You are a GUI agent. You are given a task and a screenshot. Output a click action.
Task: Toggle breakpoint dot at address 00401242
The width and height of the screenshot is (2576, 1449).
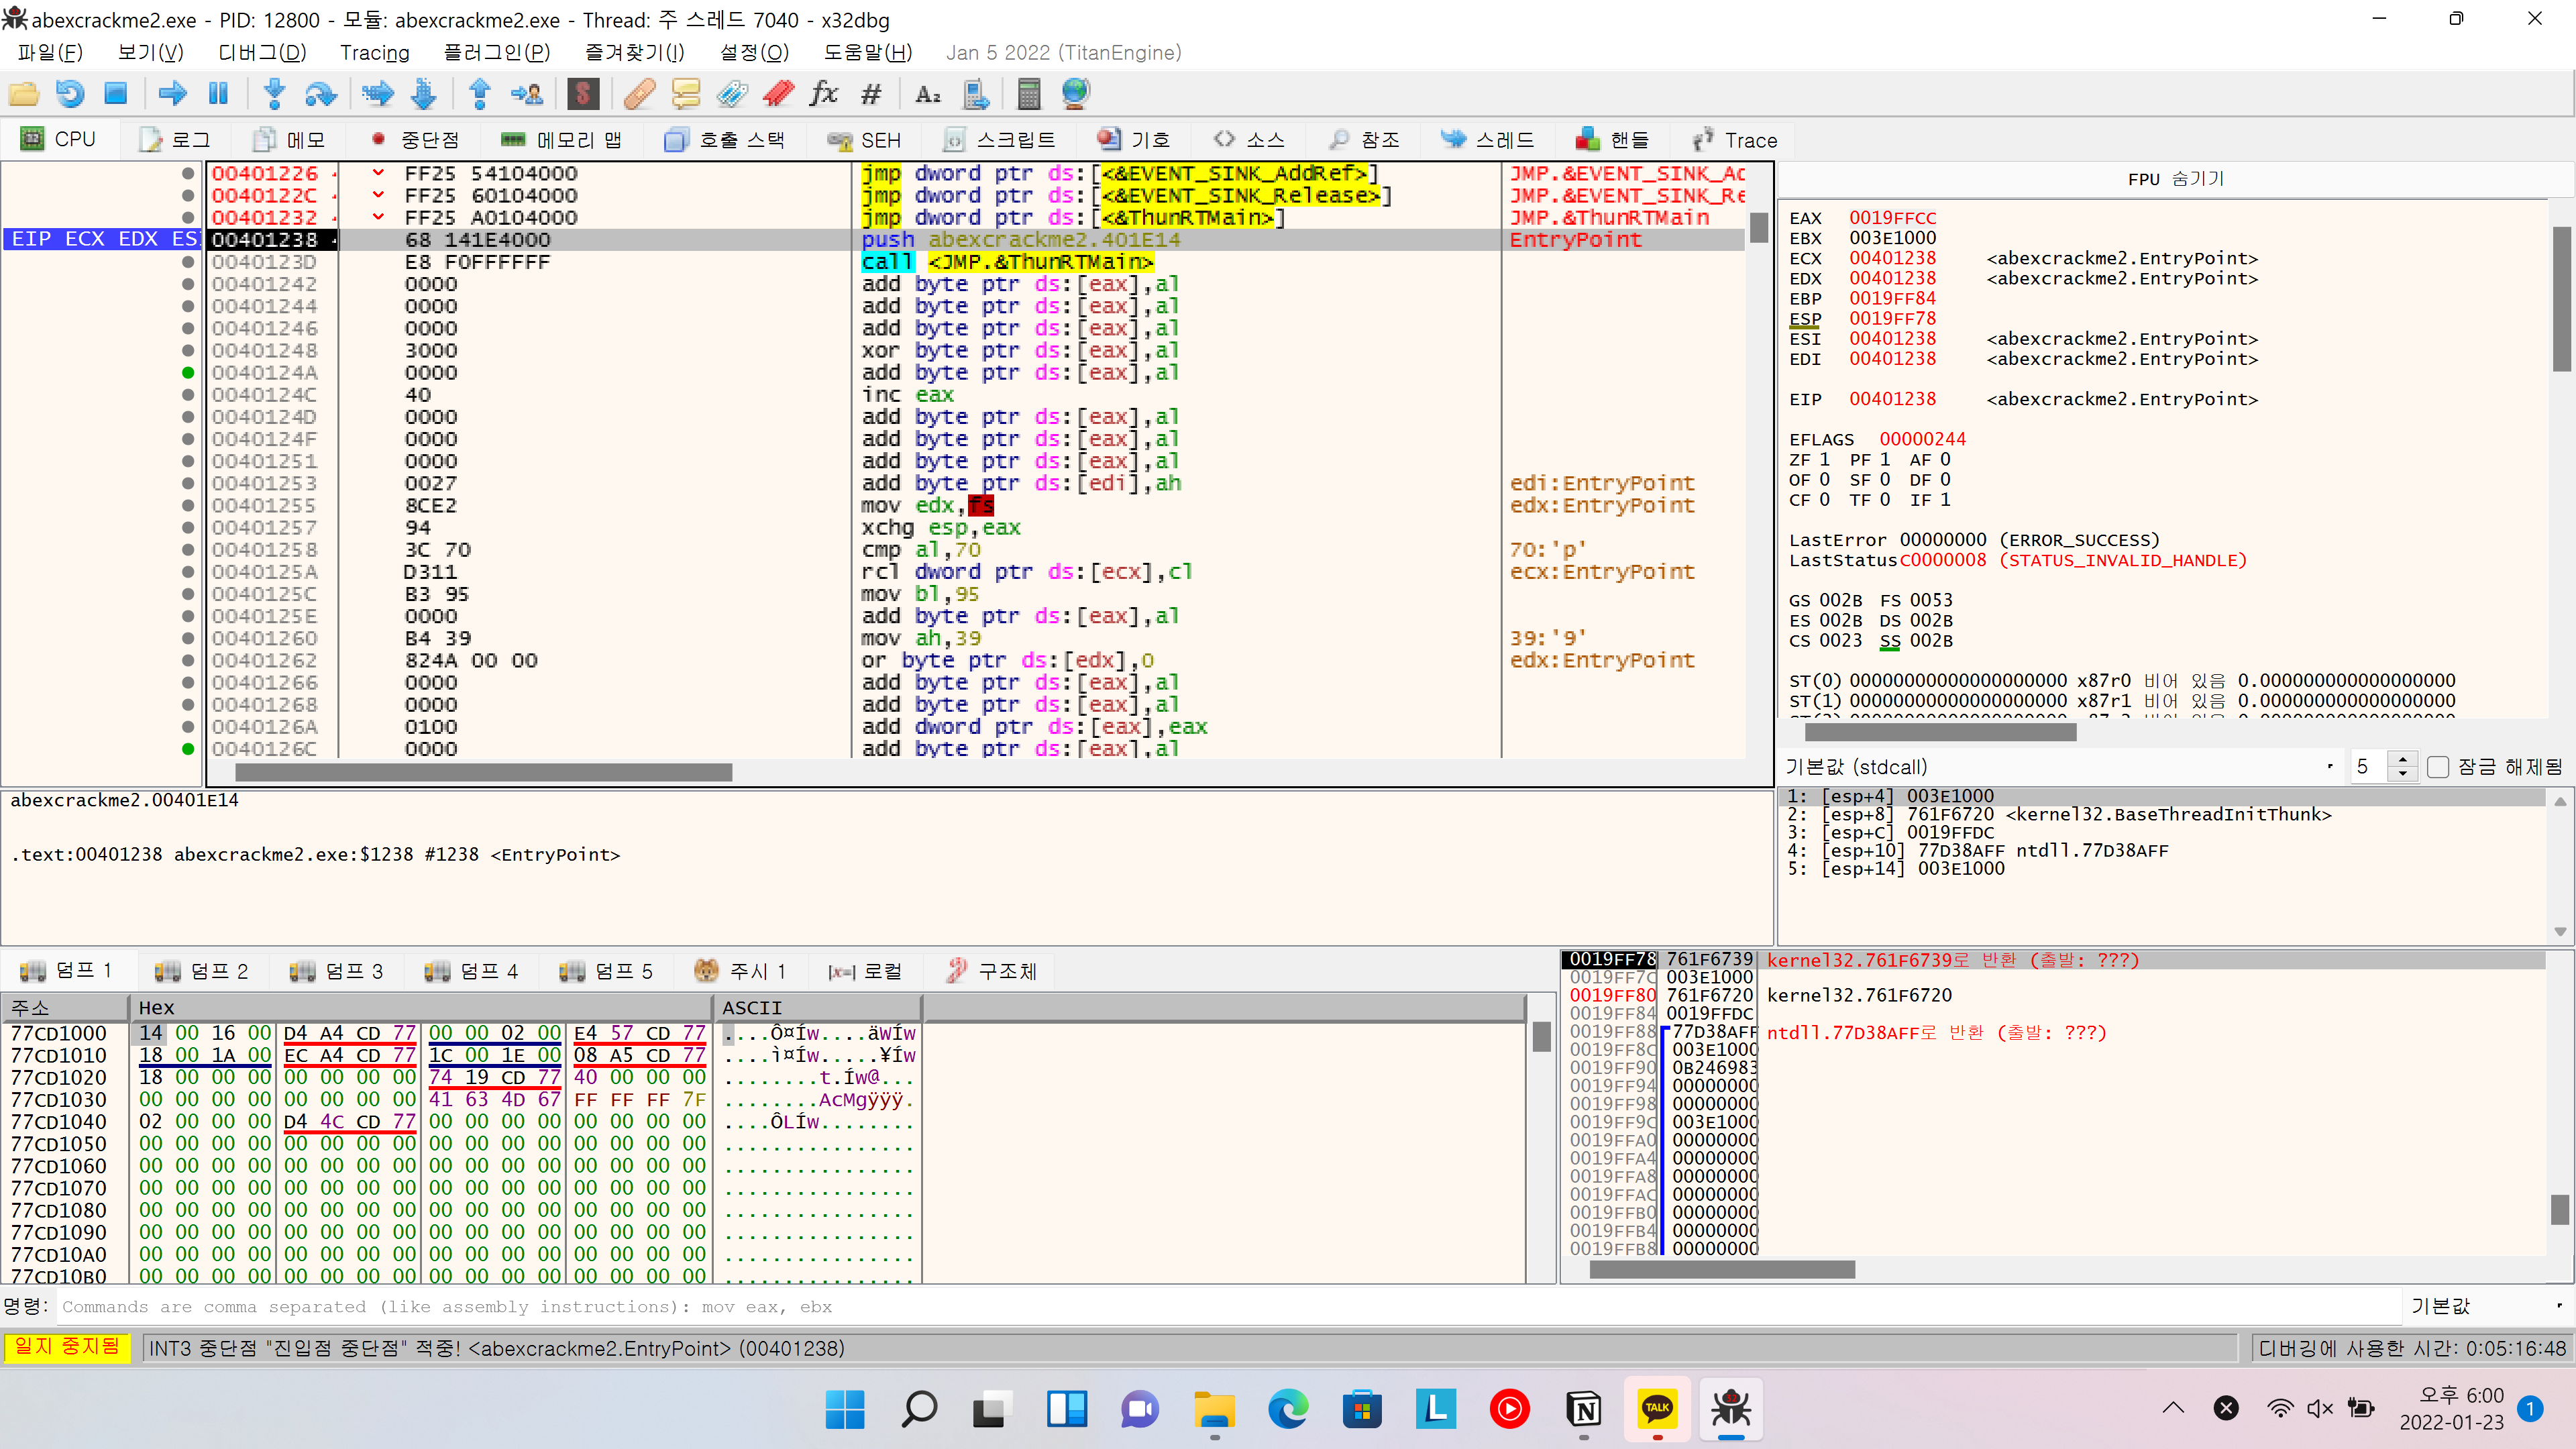pos(188,284)
